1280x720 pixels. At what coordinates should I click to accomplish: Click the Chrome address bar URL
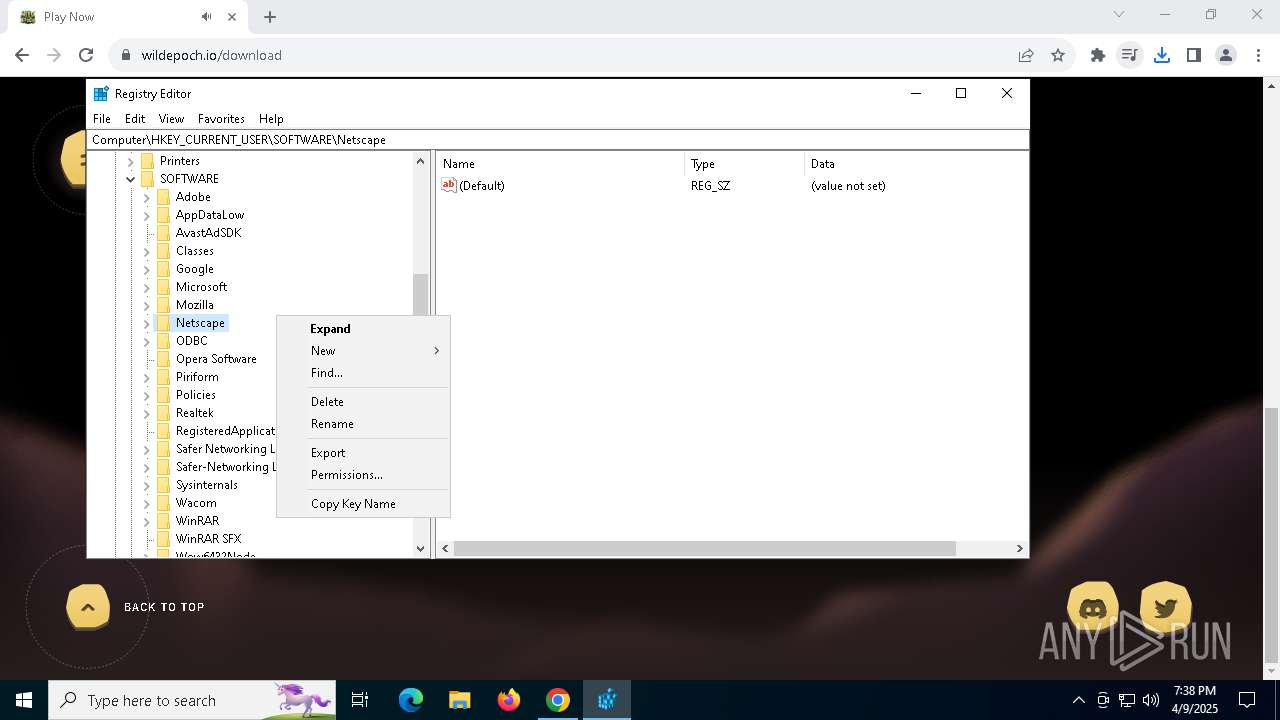pos(211,55)
